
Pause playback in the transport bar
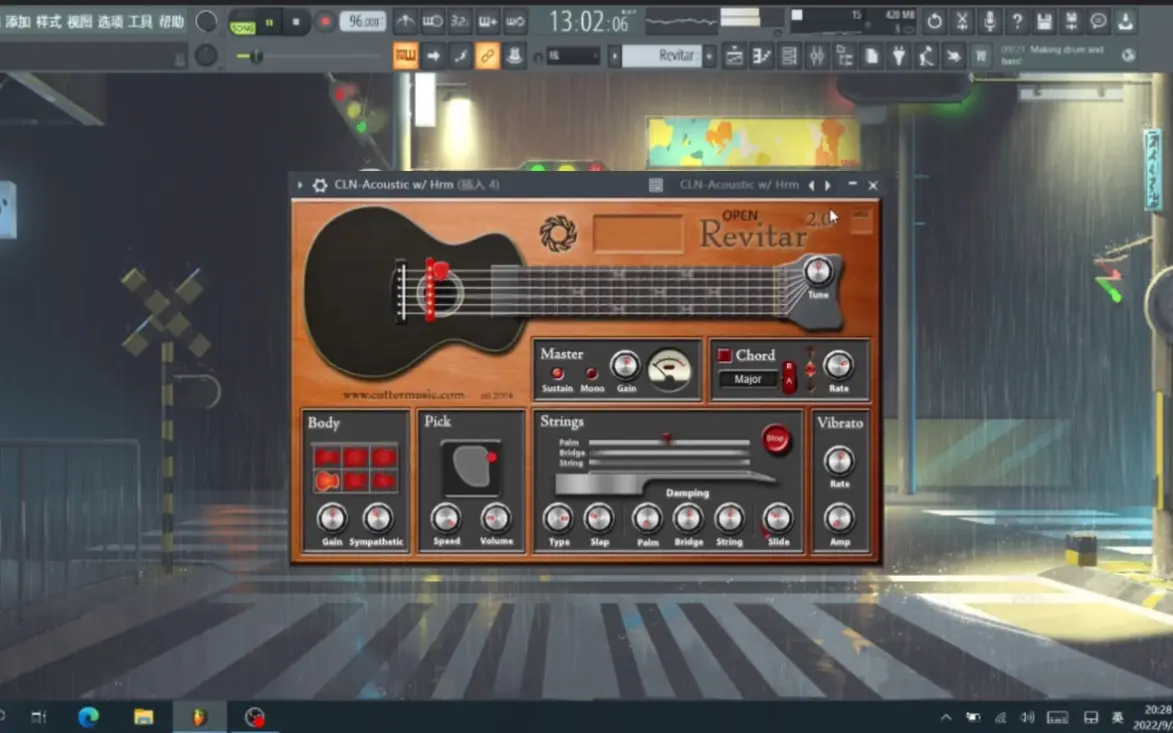pyautogui.click(x=269, y=22)
